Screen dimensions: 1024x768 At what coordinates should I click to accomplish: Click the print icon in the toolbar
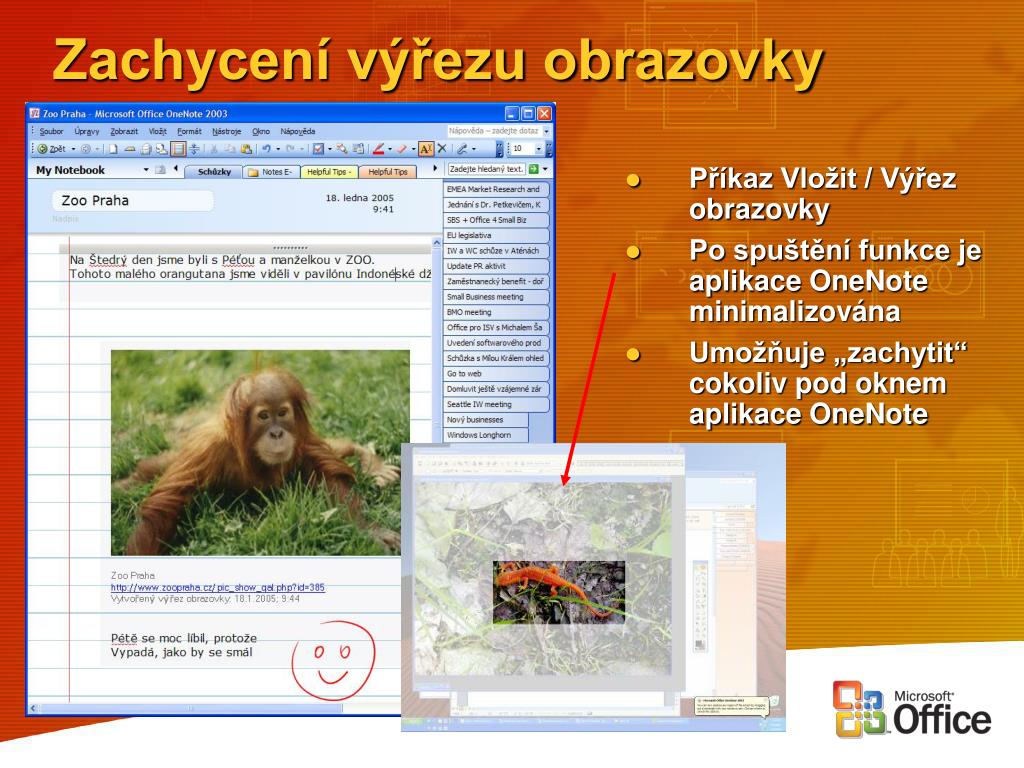(x=146, y=149)
